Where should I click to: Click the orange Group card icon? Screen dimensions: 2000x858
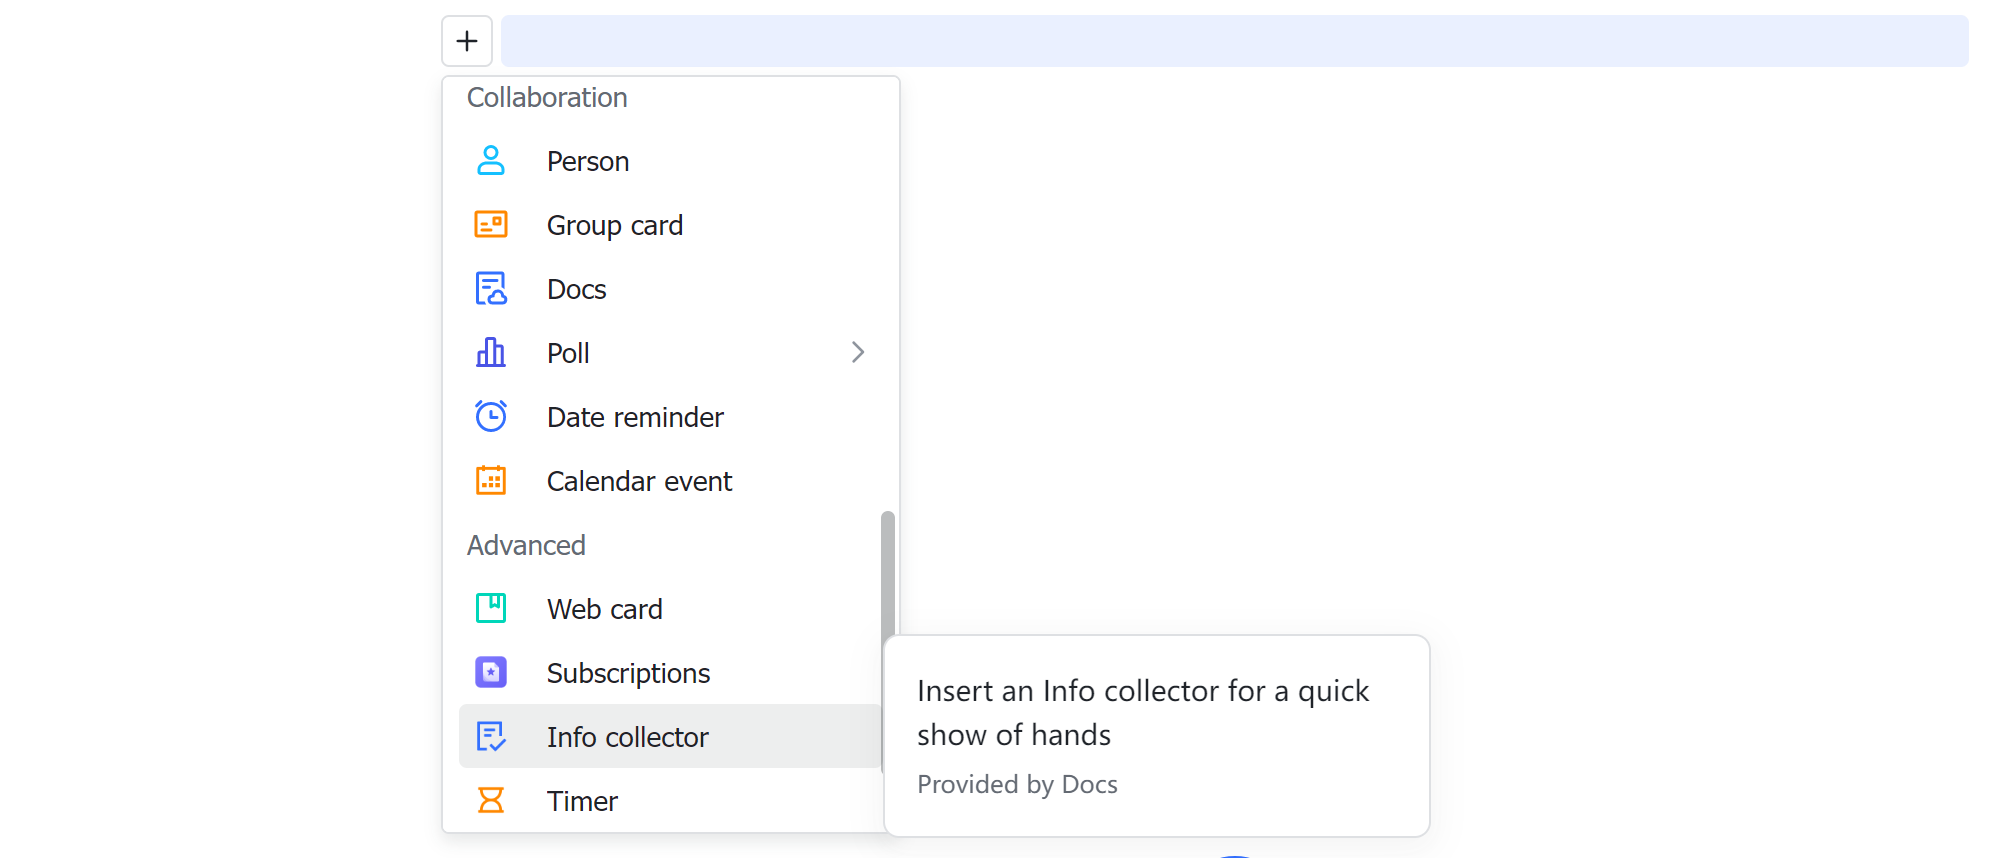coord(490,224)
